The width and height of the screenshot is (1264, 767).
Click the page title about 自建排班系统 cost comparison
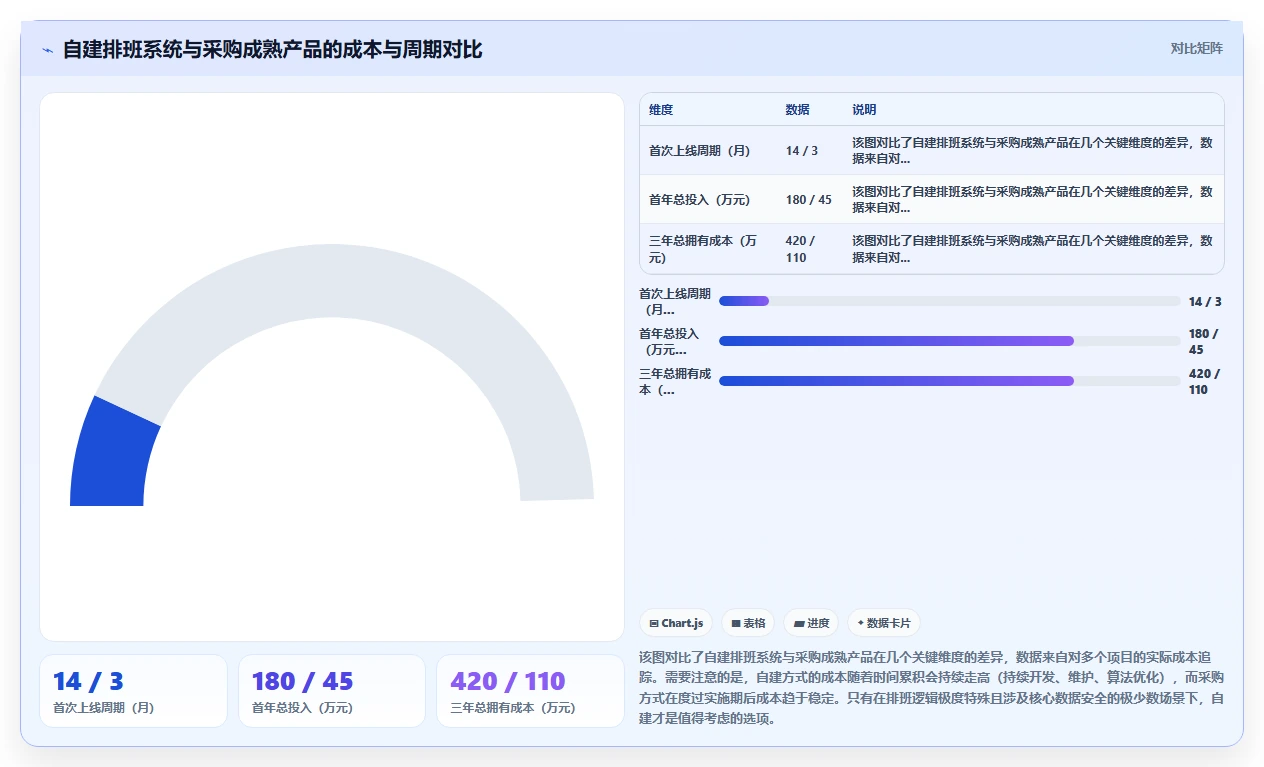coord(272,50)
